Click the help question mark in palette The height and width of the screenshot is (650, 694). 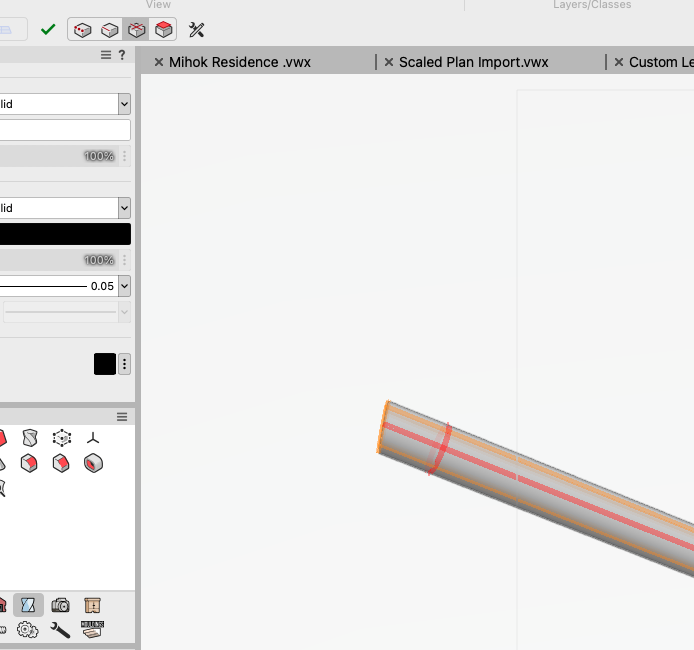[x=122, y=55]
